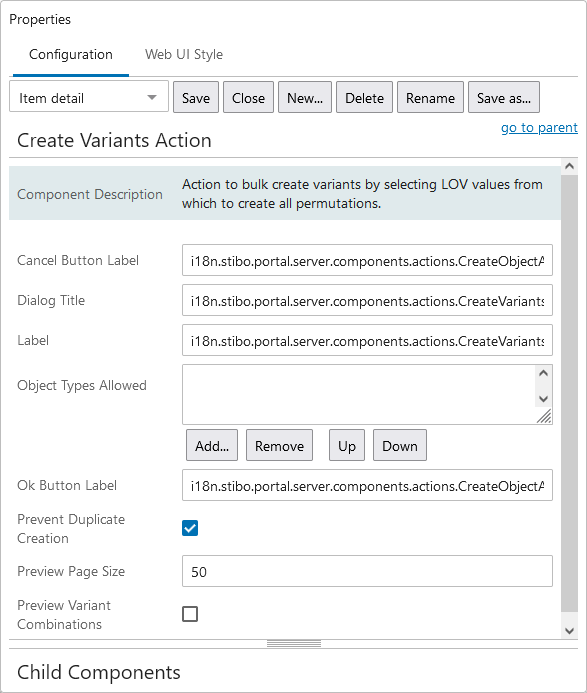Click the Save as... button
The width and height of the screenshot is (587, 693).
[x=504, y=97]
